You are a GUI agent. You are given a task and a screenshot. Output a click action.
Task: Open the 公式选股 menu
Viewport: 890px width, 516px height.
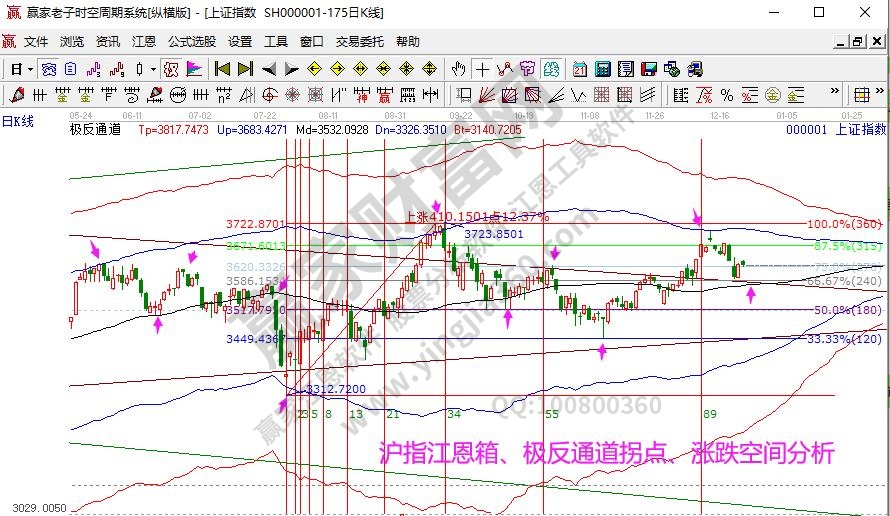click(192, 42)
